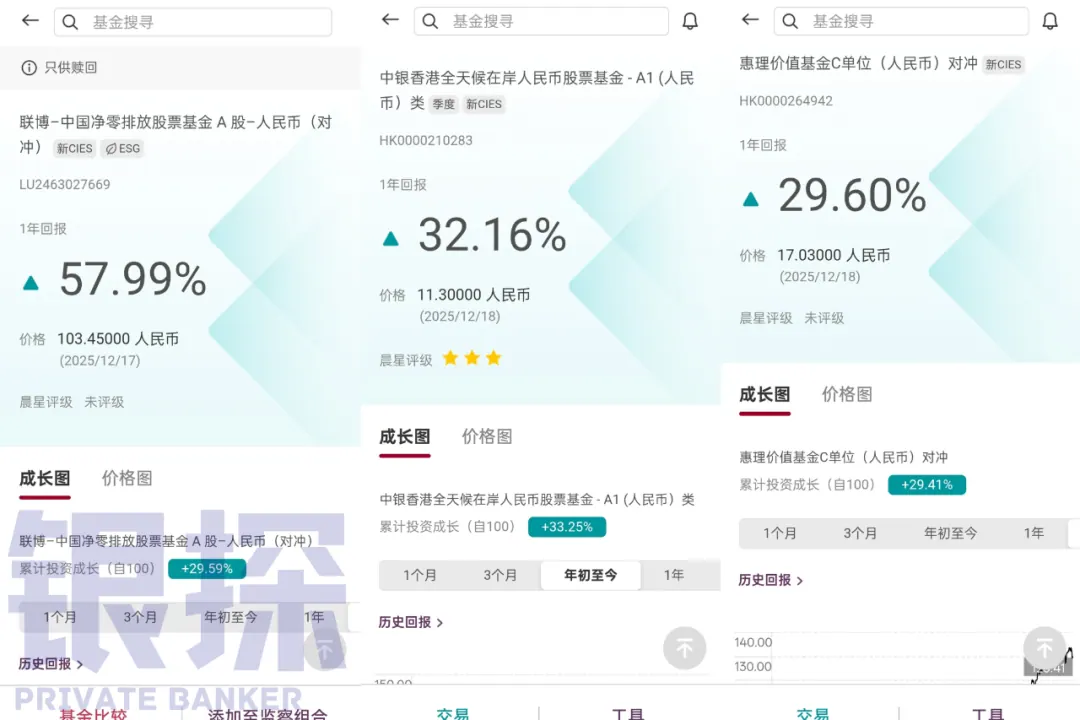Open 成长图 tab for 惠理价值 fund
The image size is (1080, 720).
click(765, 394)
